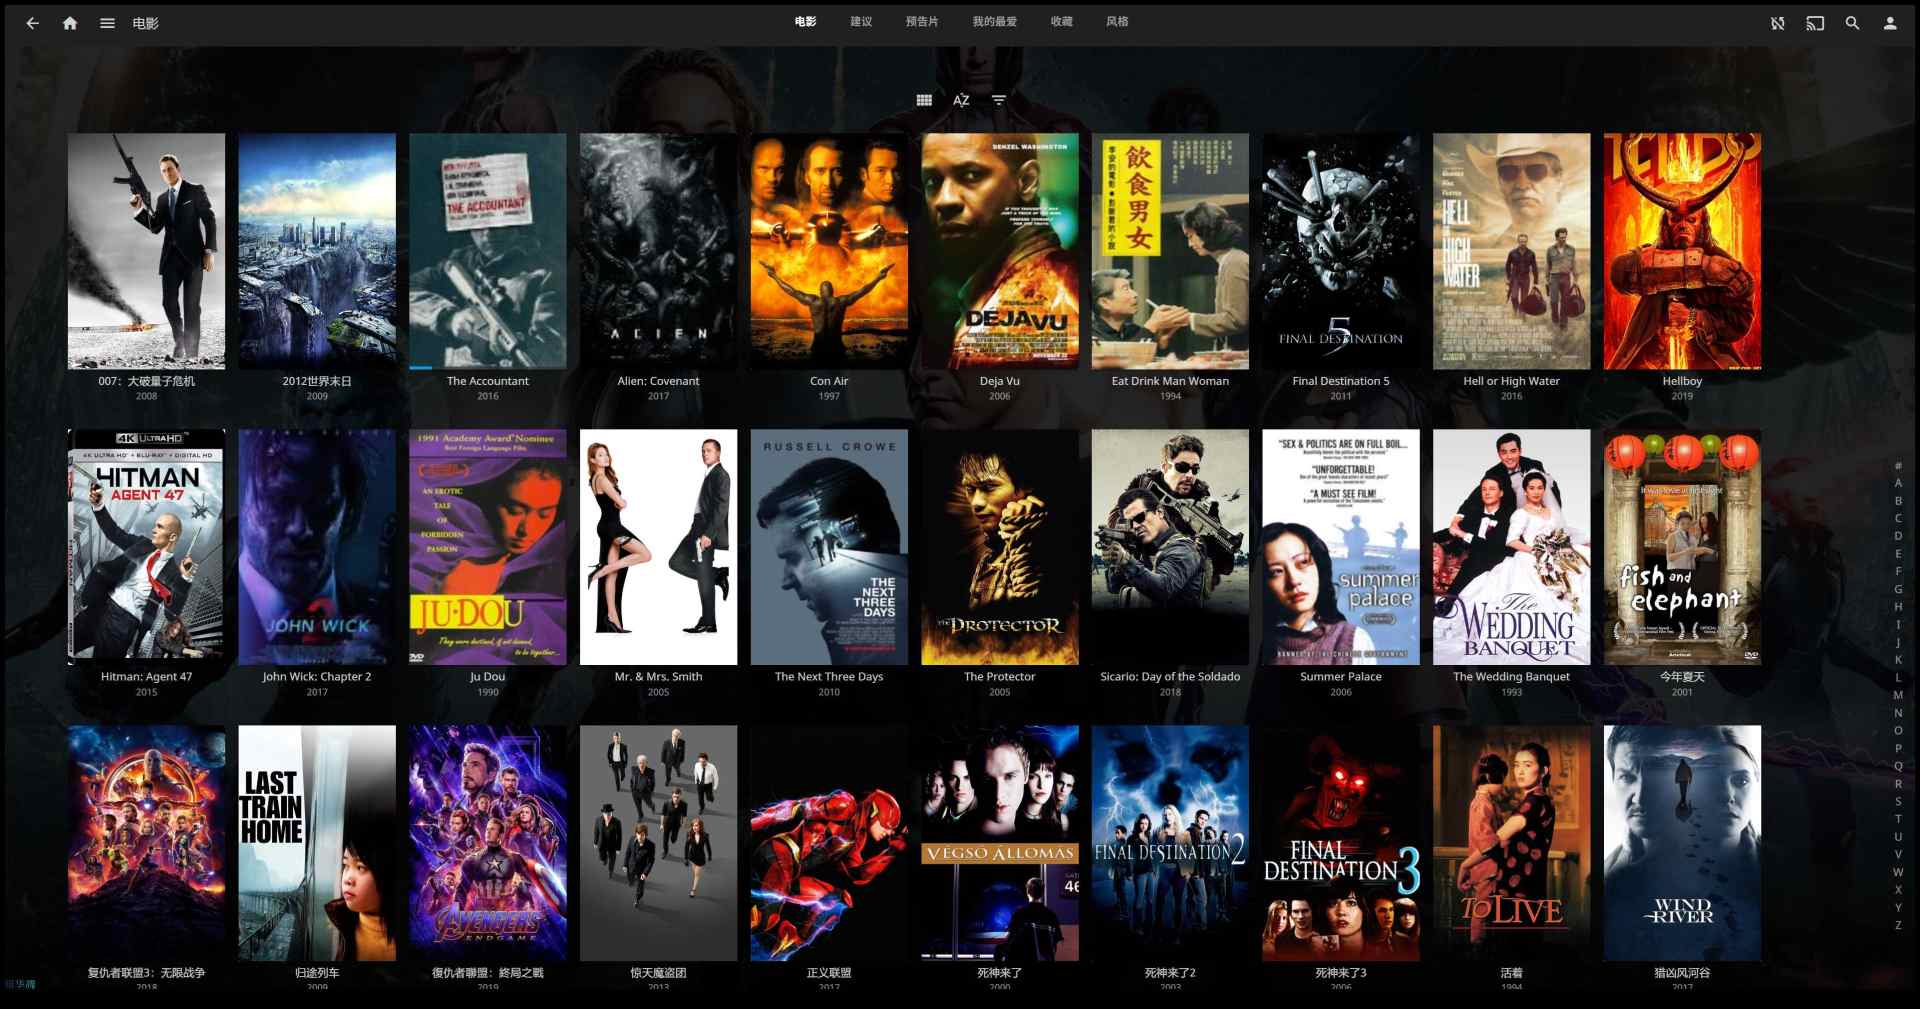Select the 风格 tab

1117,22
